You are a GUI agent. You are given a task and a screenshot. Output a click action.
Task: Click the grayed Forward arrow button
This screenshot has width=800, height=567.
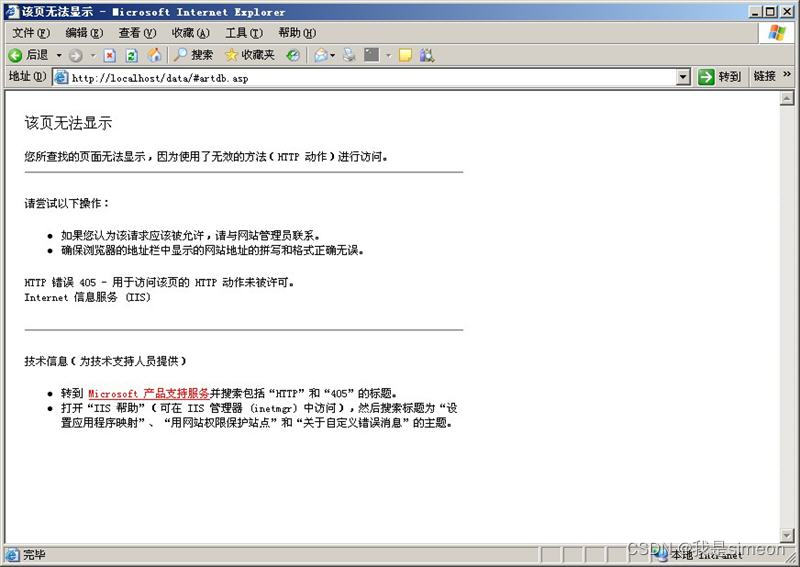pos(76,55)
